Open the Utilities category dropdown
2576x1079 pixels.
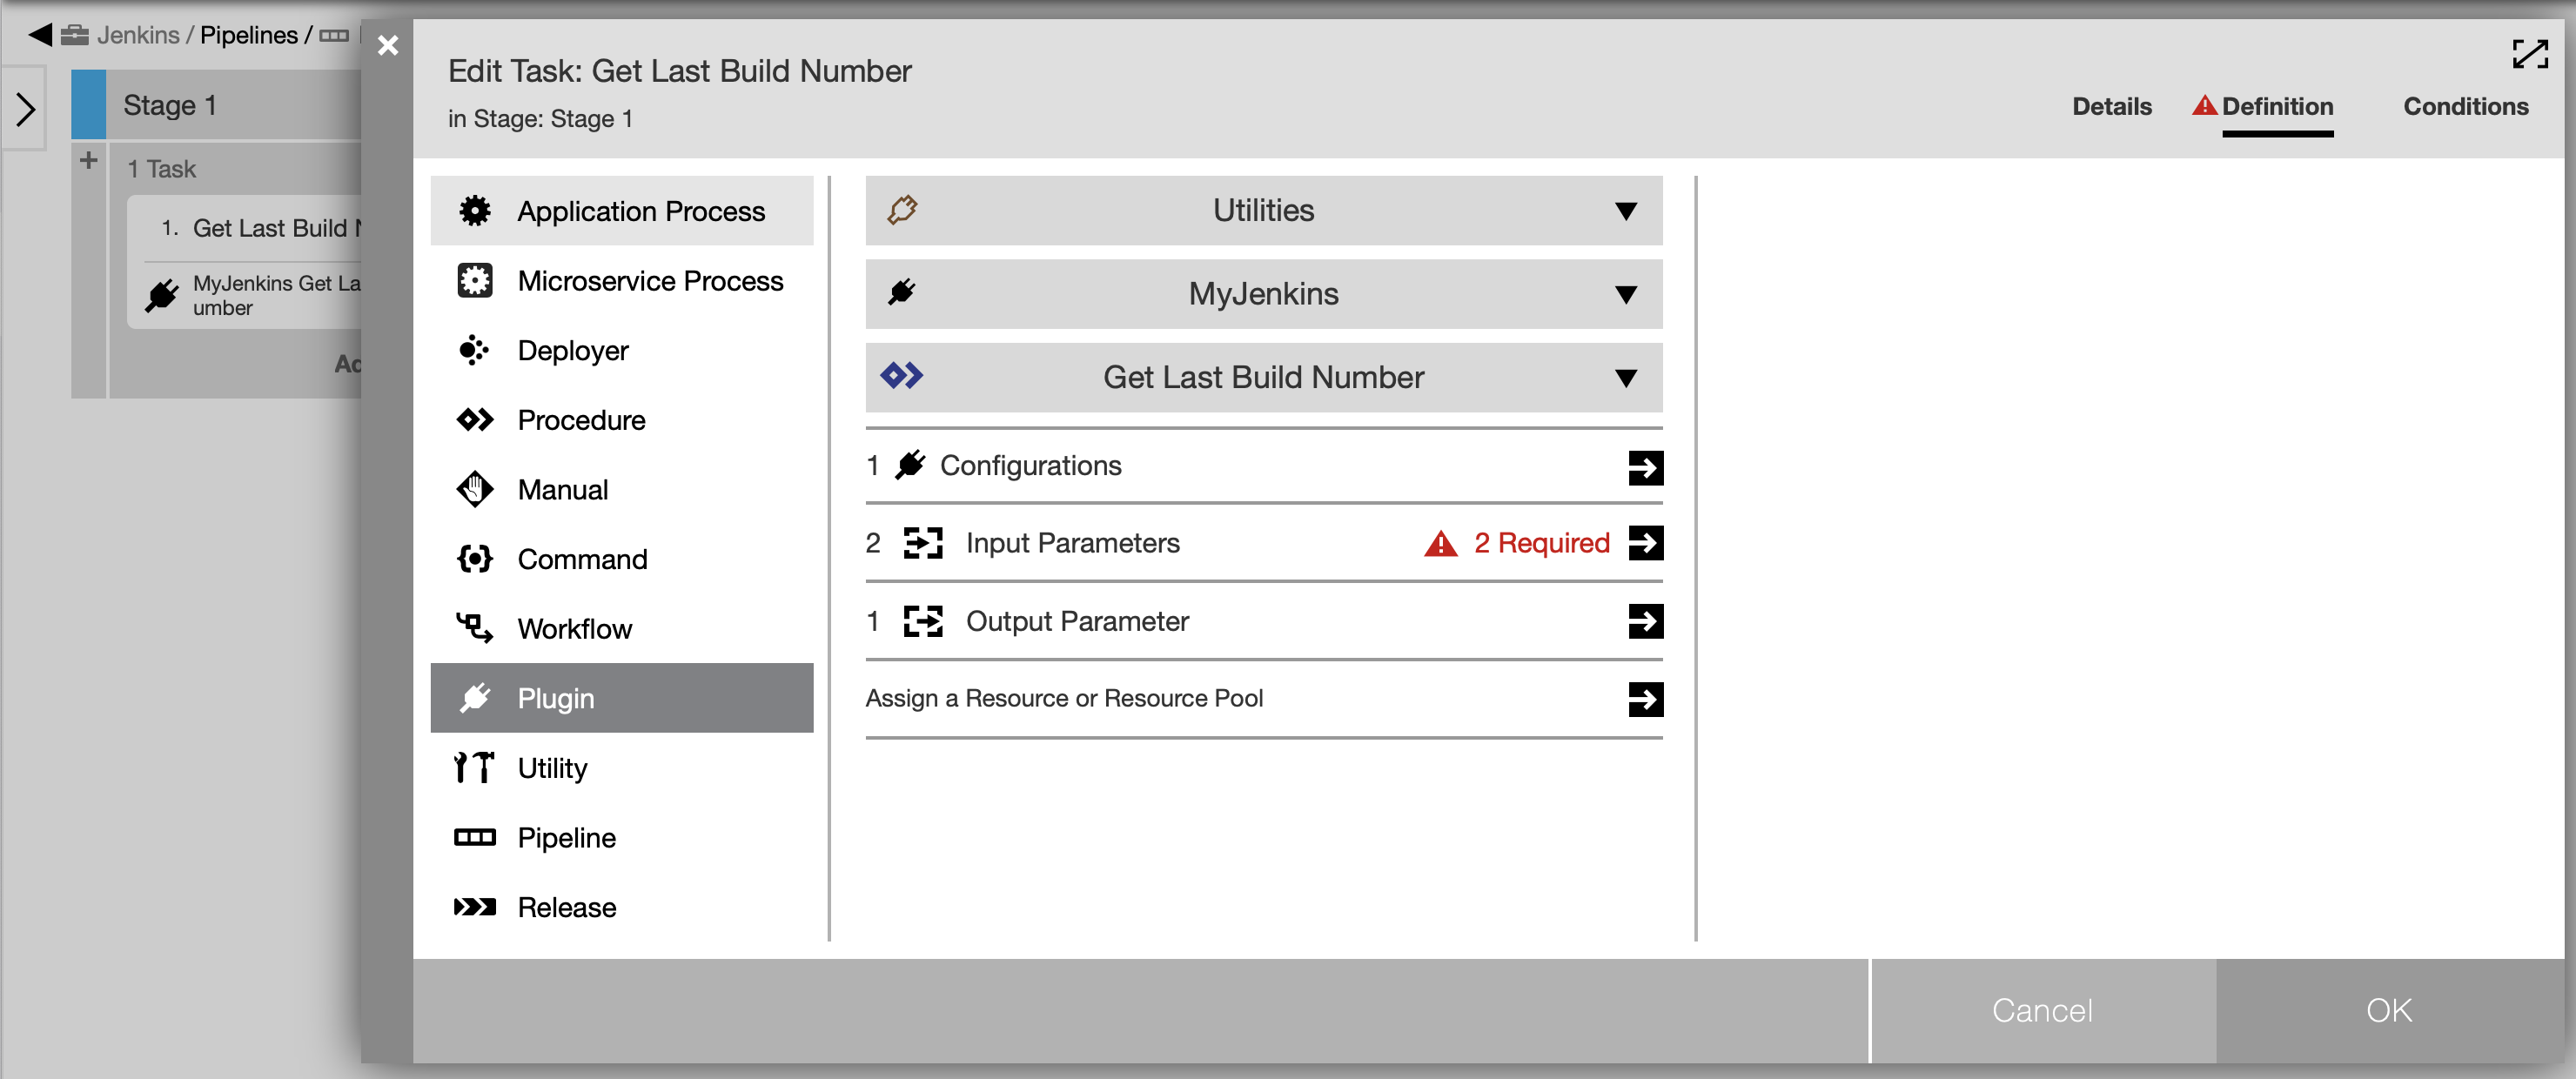1264,211
